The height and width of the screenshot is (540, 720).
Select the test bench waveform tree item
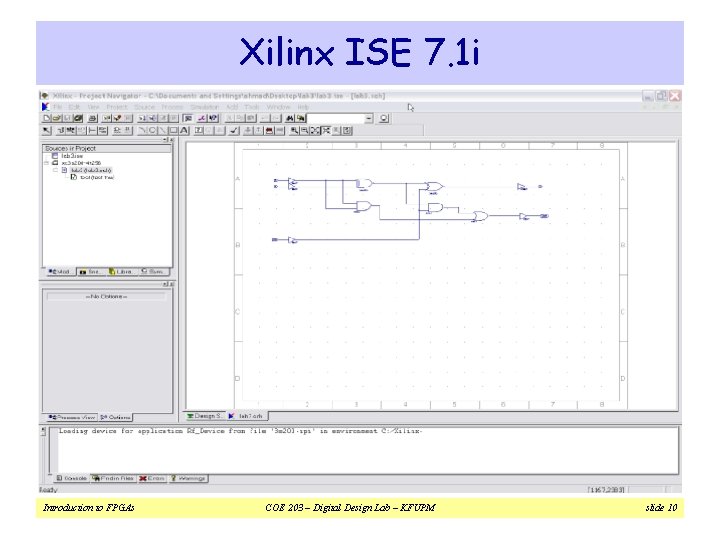point(97,177)
